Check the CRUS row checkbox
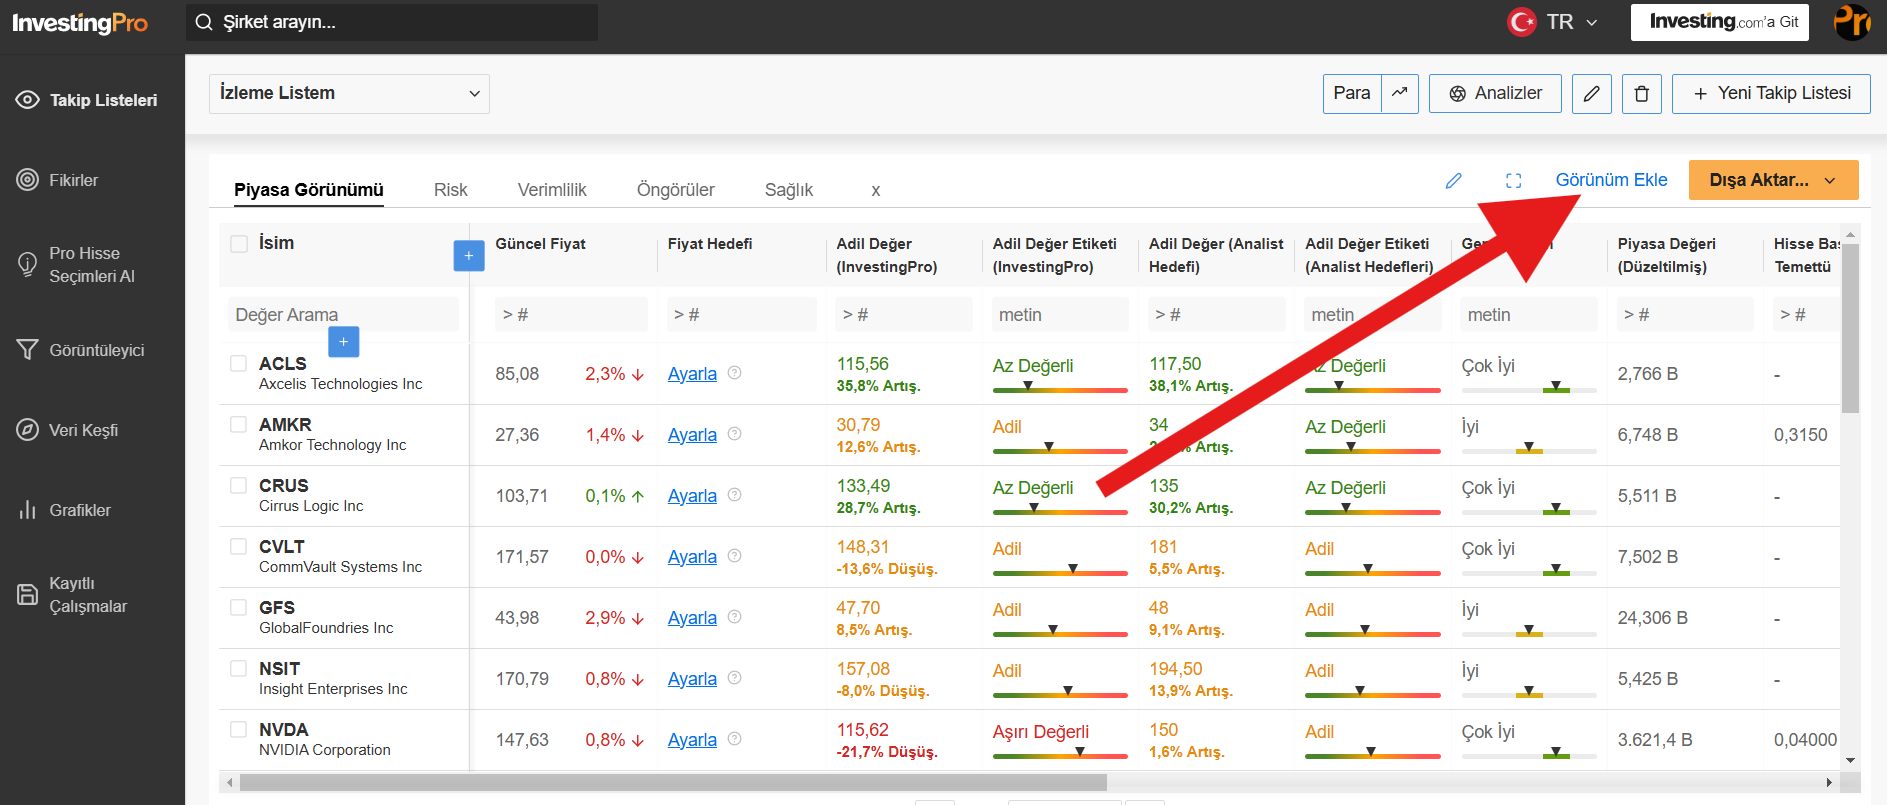 point(238,485)
